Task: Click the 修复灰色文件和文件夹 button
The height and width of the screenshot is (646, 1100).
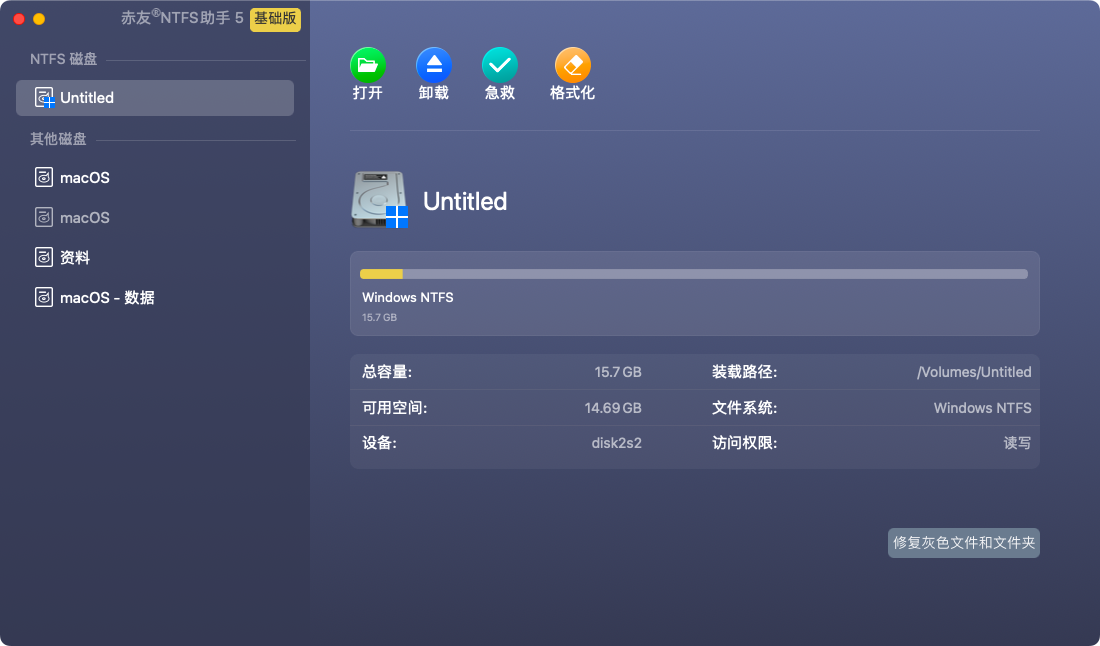Action: (964, 543)
